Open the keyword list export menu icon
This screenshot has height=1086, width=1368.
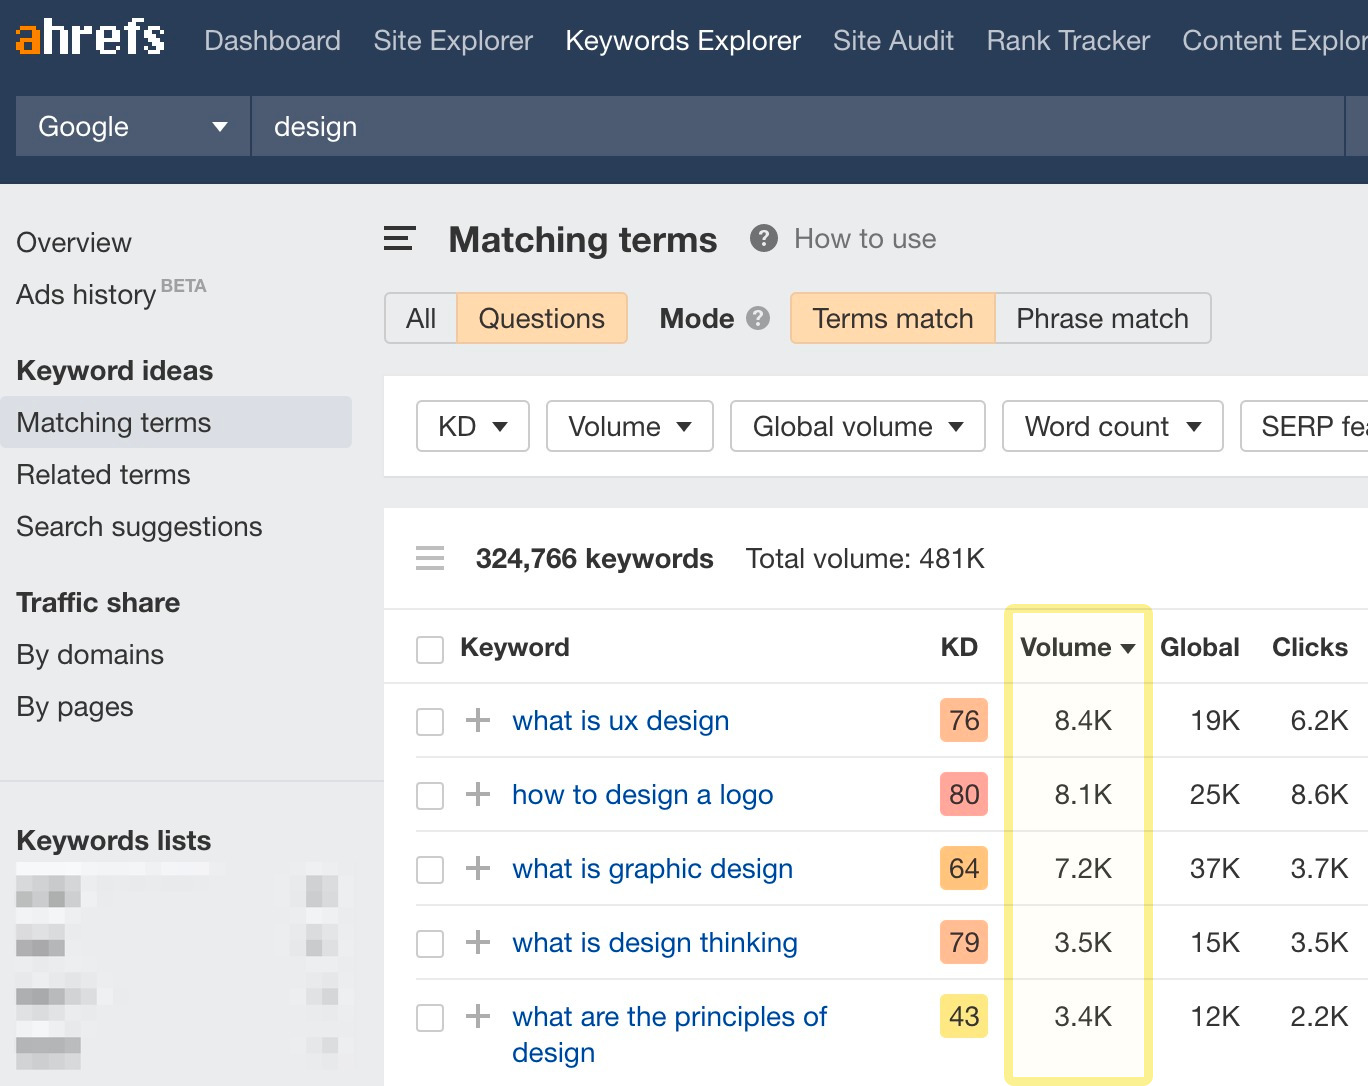(430, 558)
